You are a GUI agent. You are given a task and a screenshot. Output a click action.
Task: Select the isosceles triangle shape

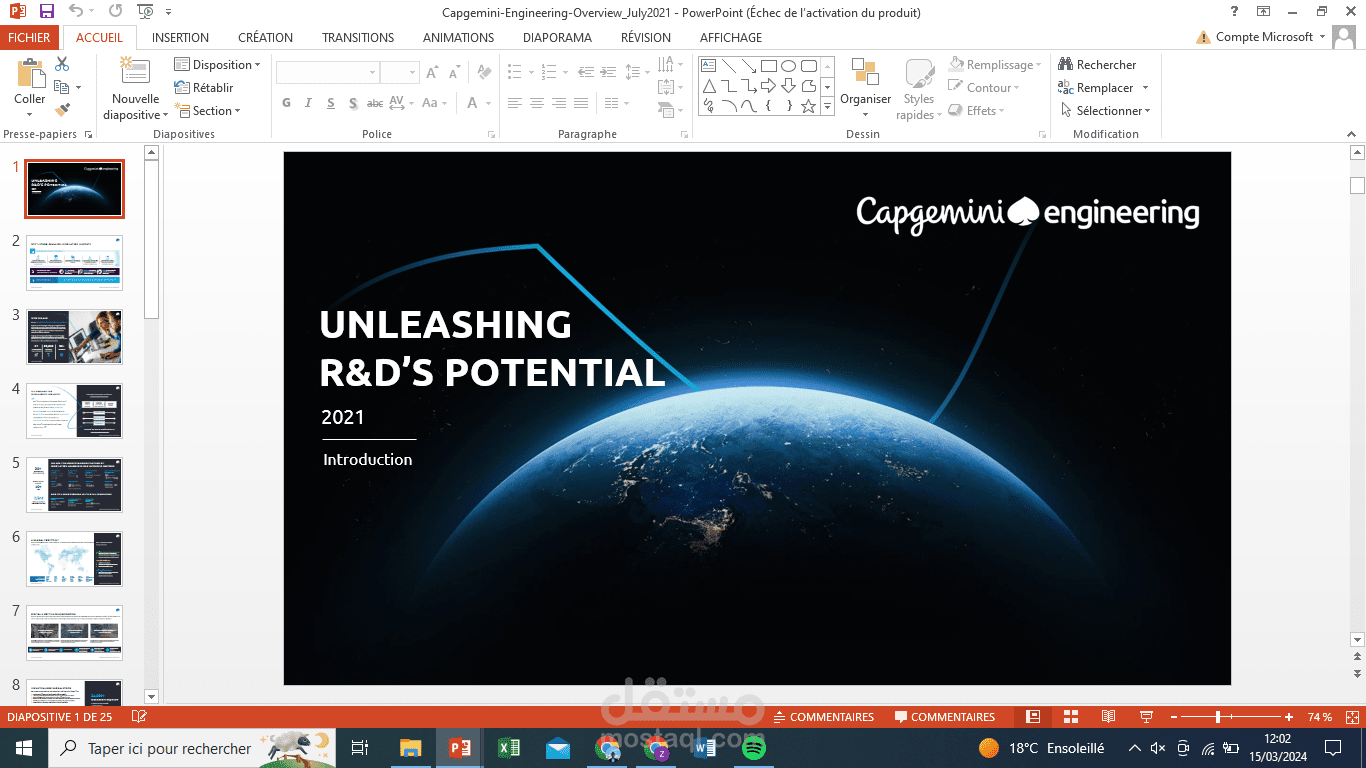pos(708,86)
